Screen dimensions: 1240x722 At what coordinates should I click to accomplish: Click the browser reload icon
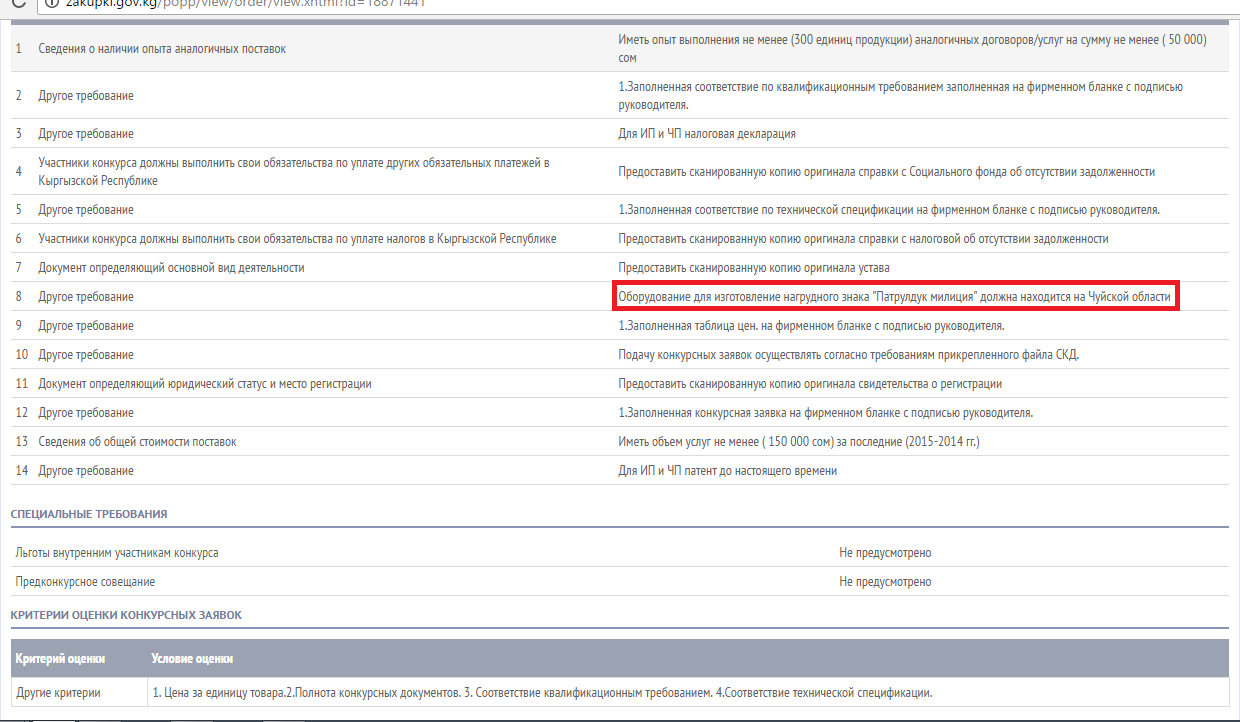coord(12,3)
